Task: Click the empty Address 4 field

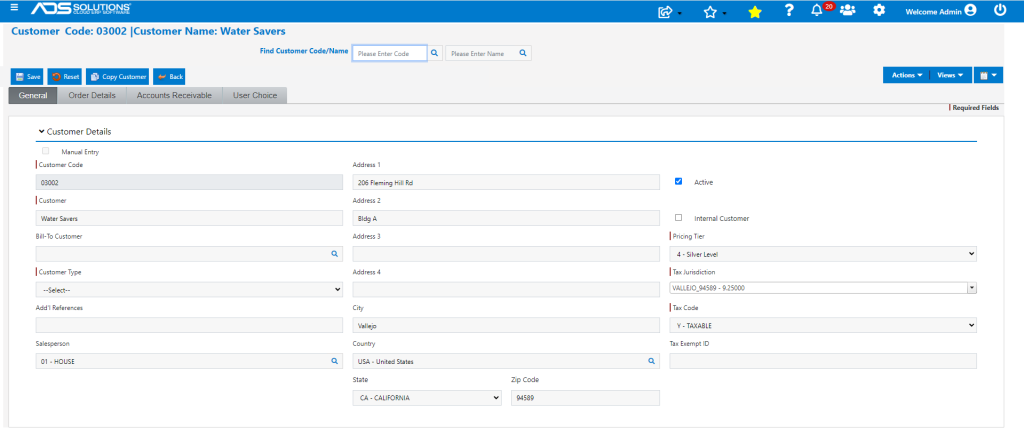Action: tap(506, 290)
